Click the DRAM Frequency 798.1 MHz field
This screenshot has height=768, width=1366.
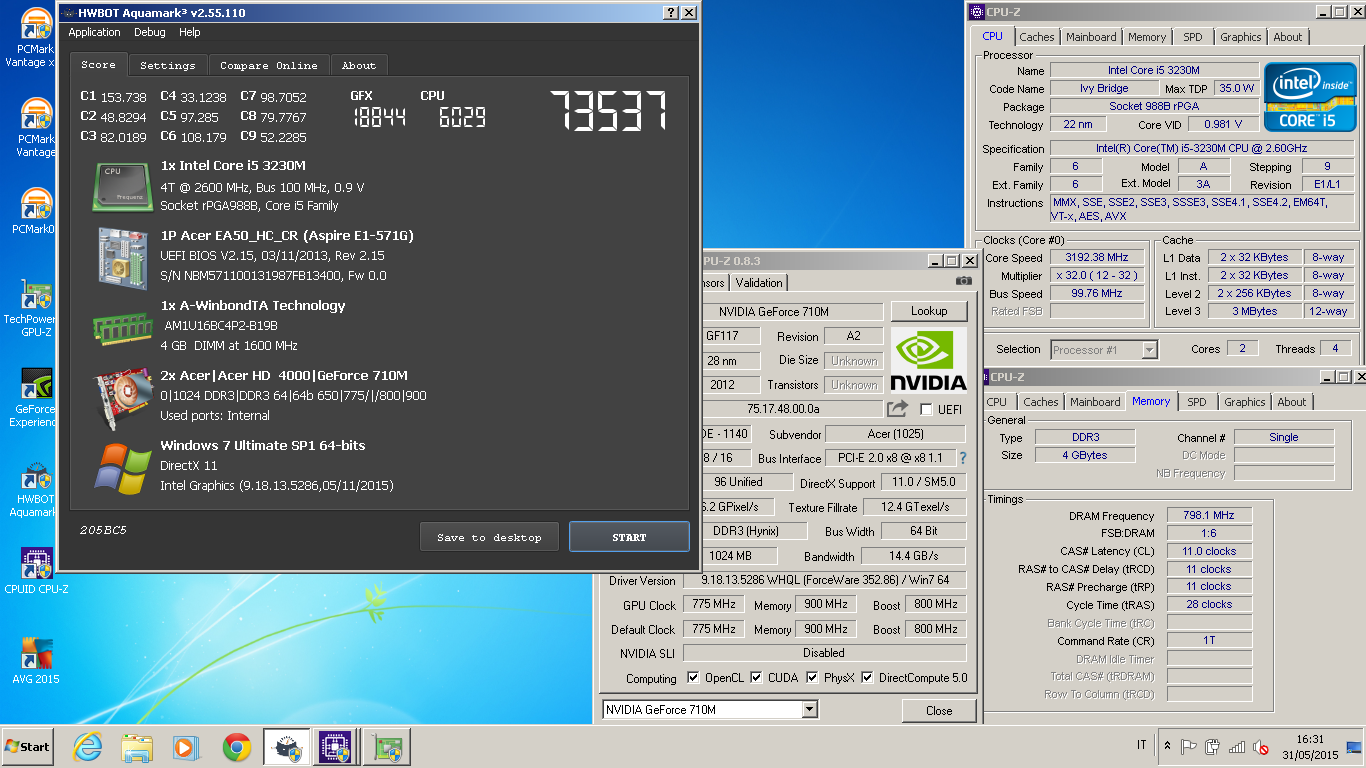click(x=1209, y=516)
